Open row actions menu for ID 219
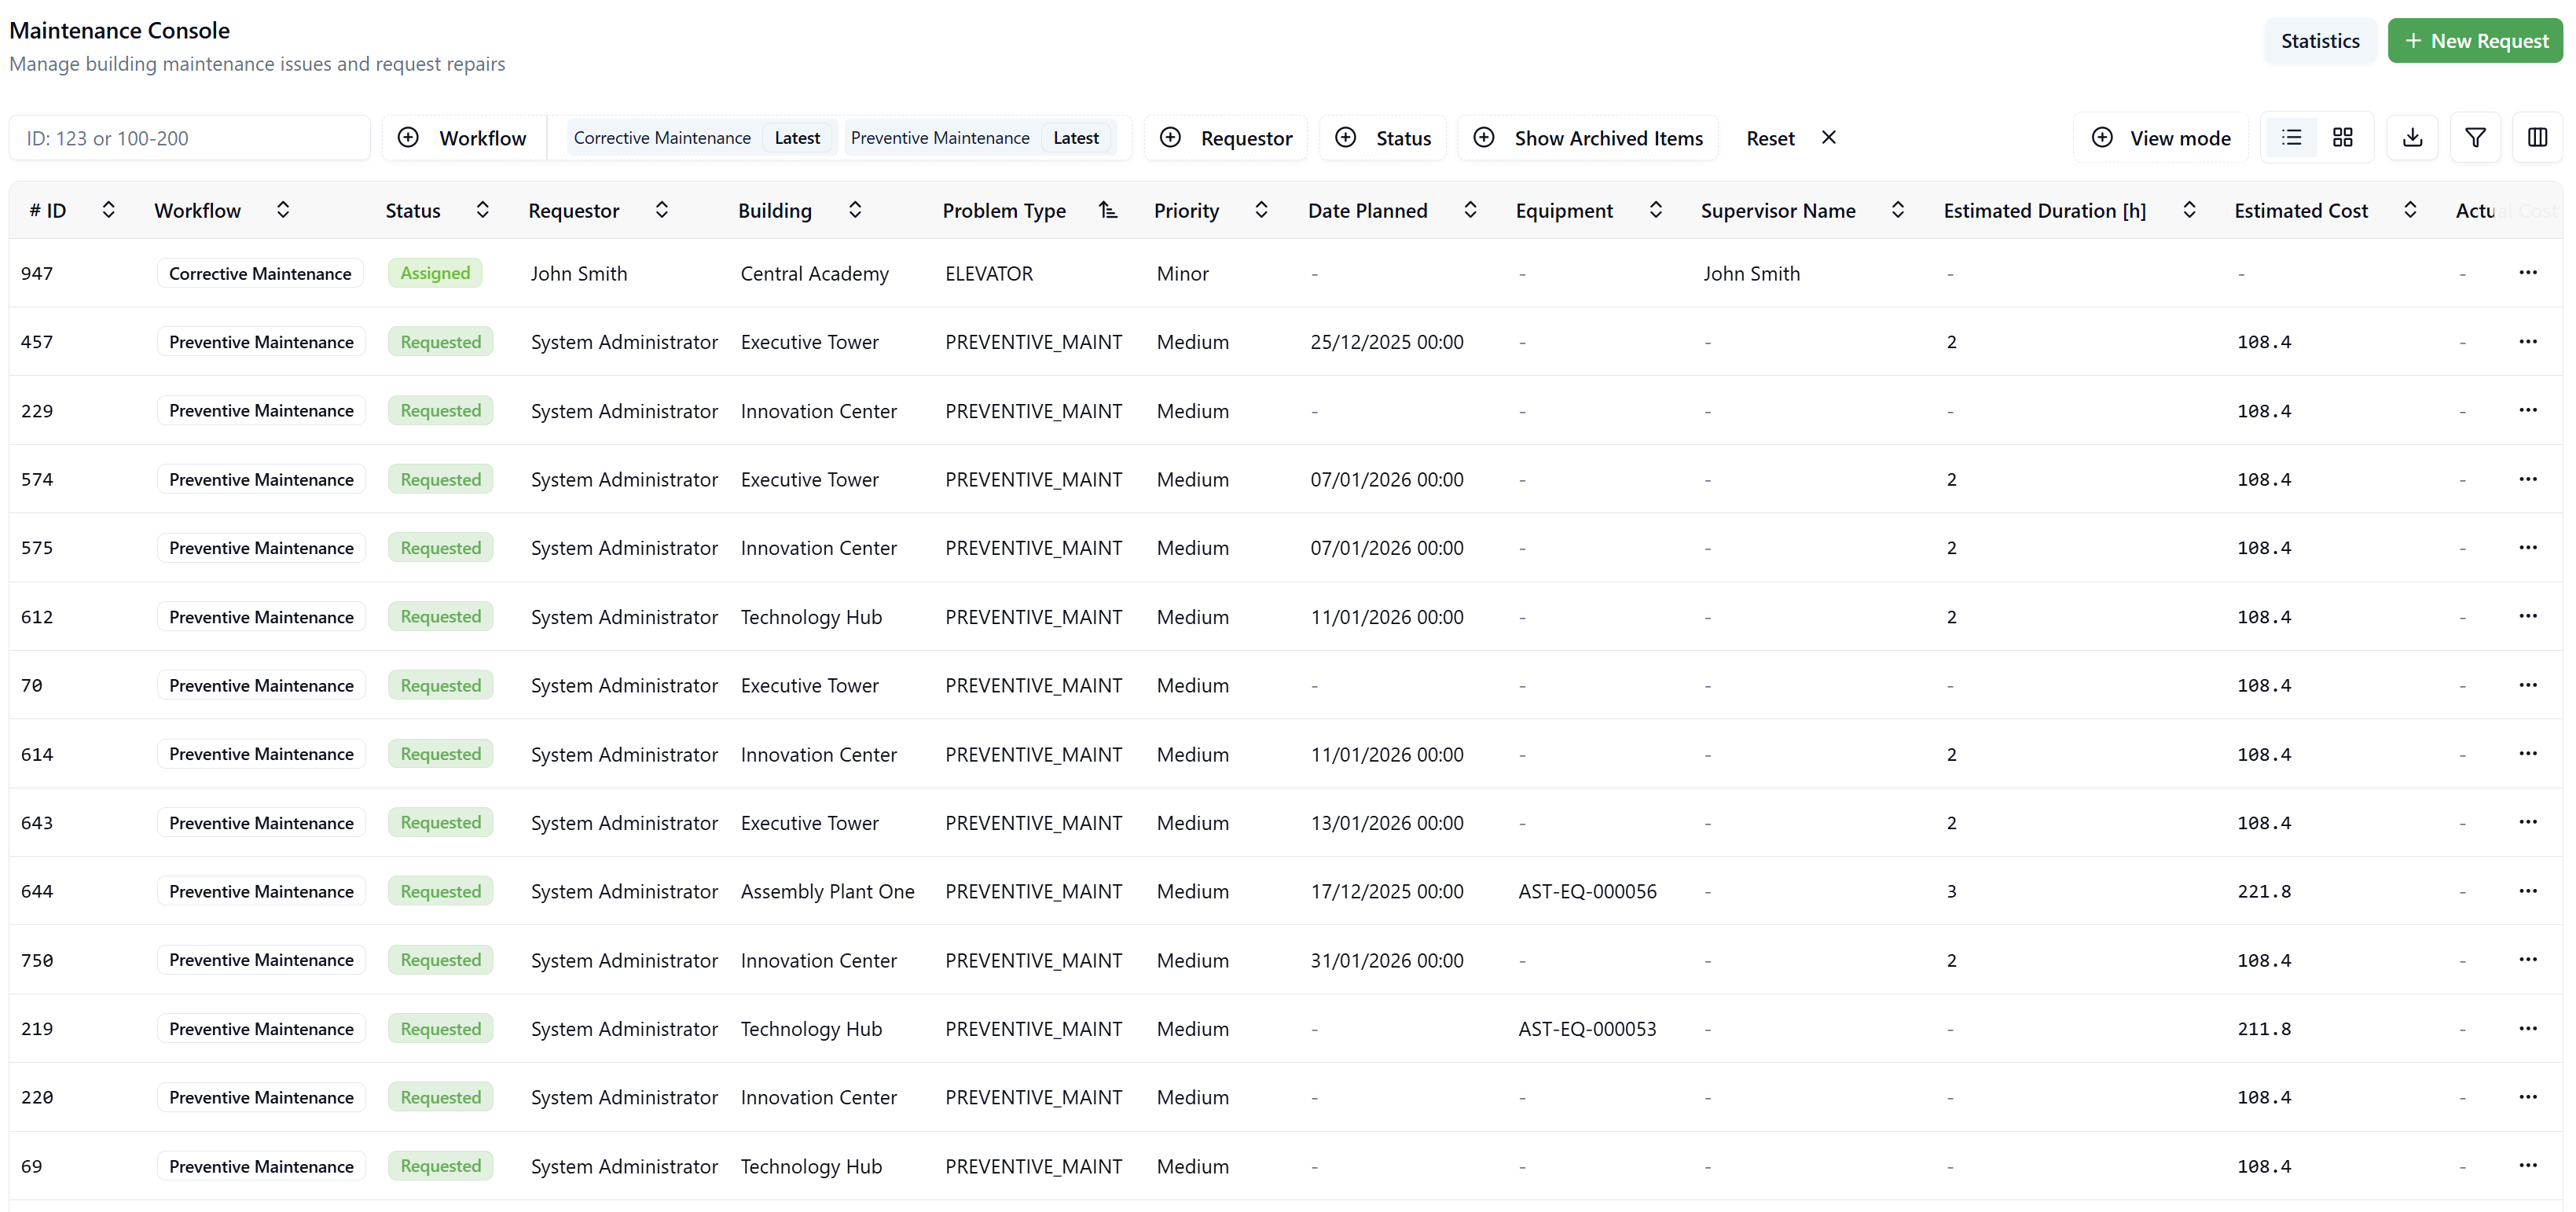This screenshot has height=1212, width=2576. [x=2528, y=1029]
